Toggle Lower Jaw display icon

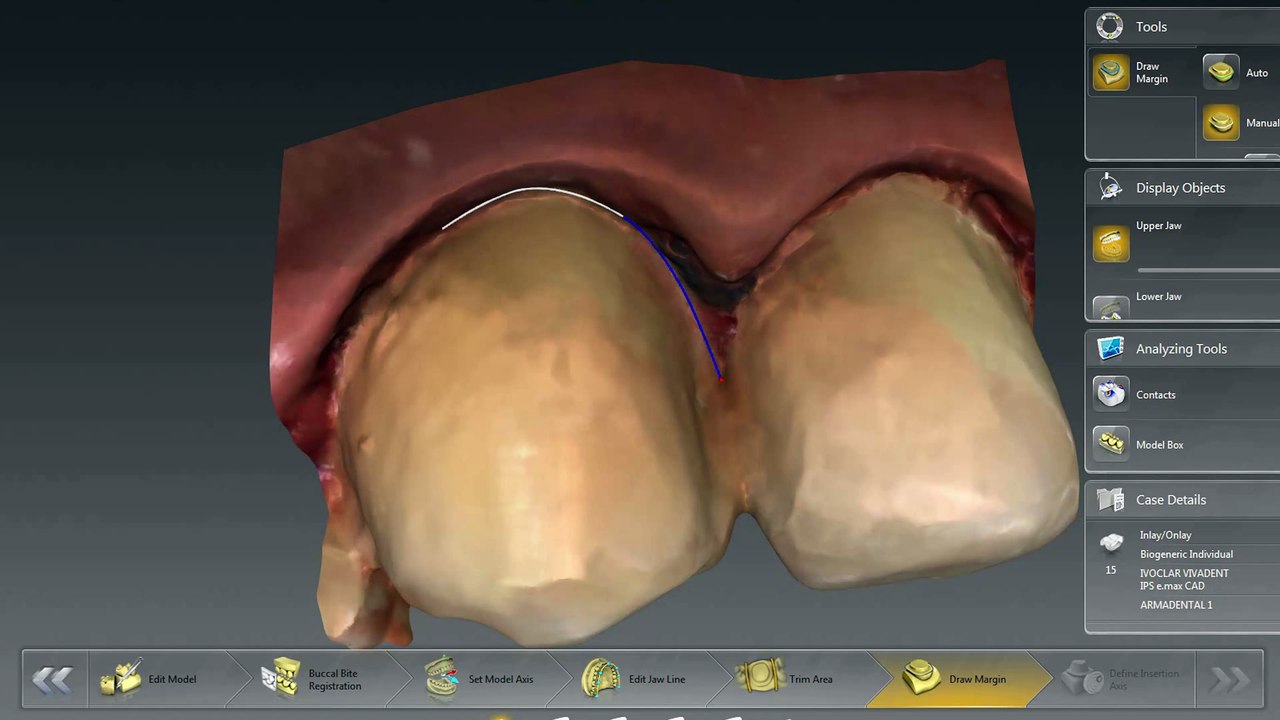click(x=1111, y=307)
